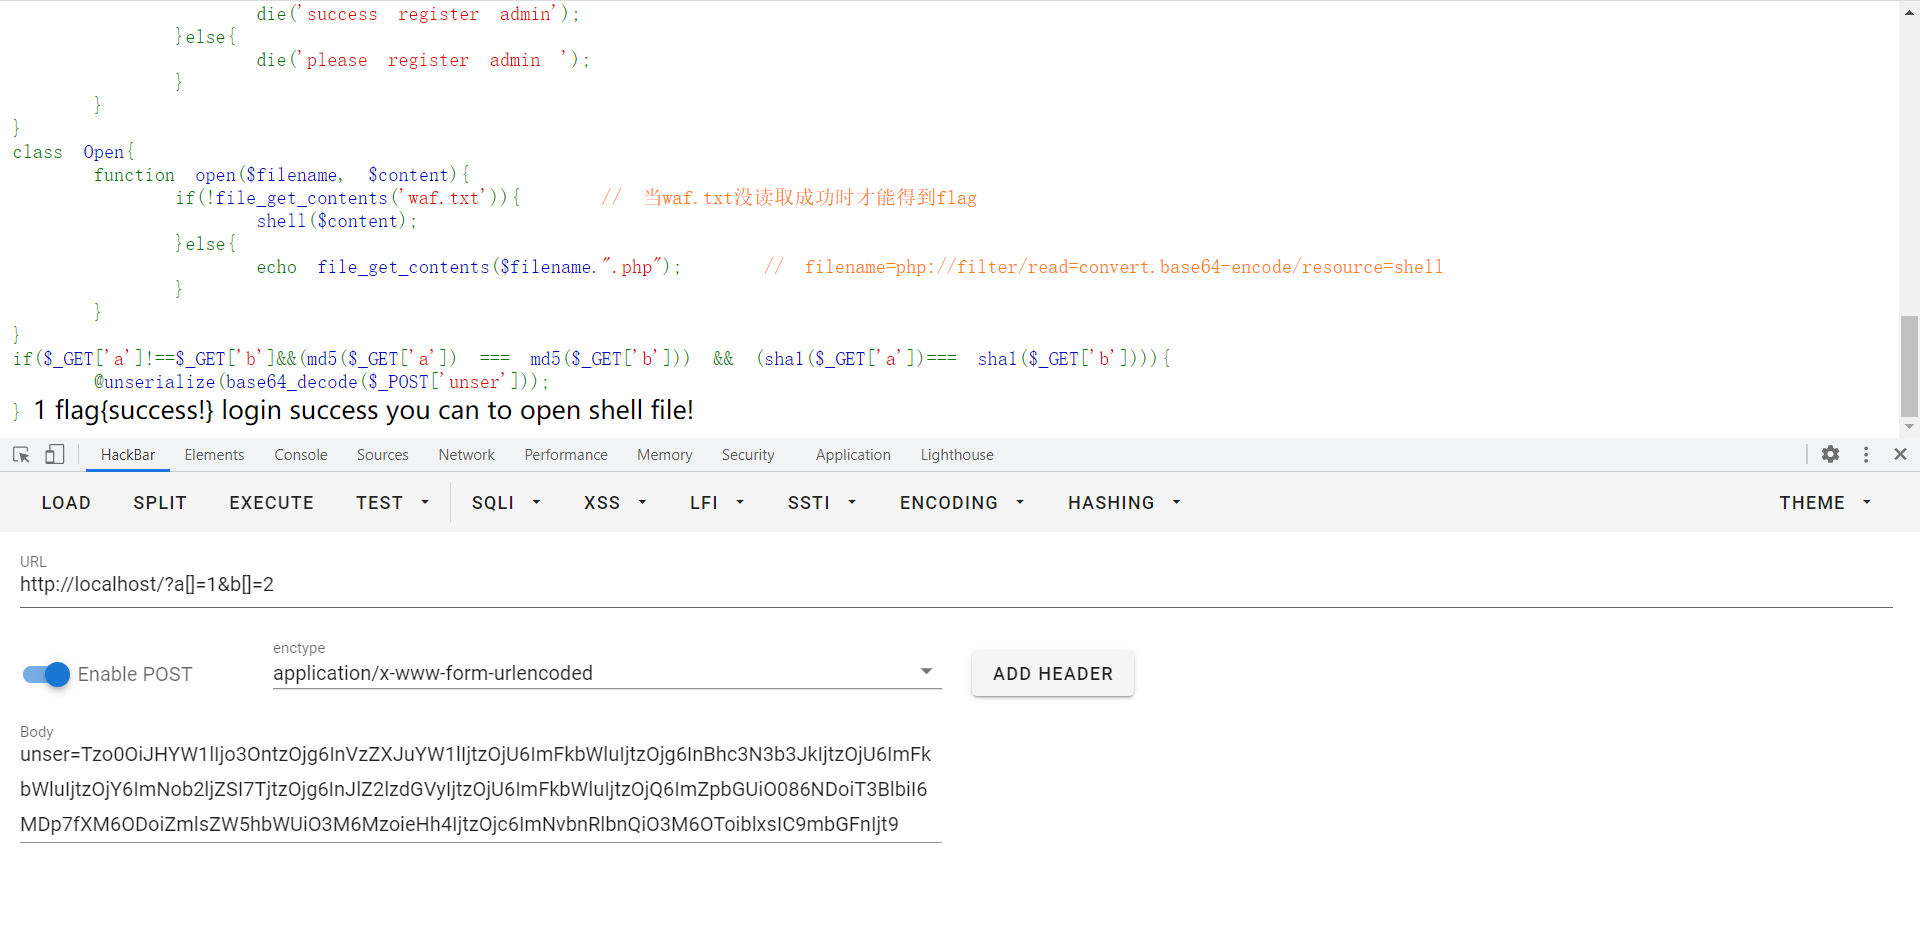Viewport: 1920px width, 942px height.
Task: Expand the SQLI dropdown
Action: (x=505, y=502)
